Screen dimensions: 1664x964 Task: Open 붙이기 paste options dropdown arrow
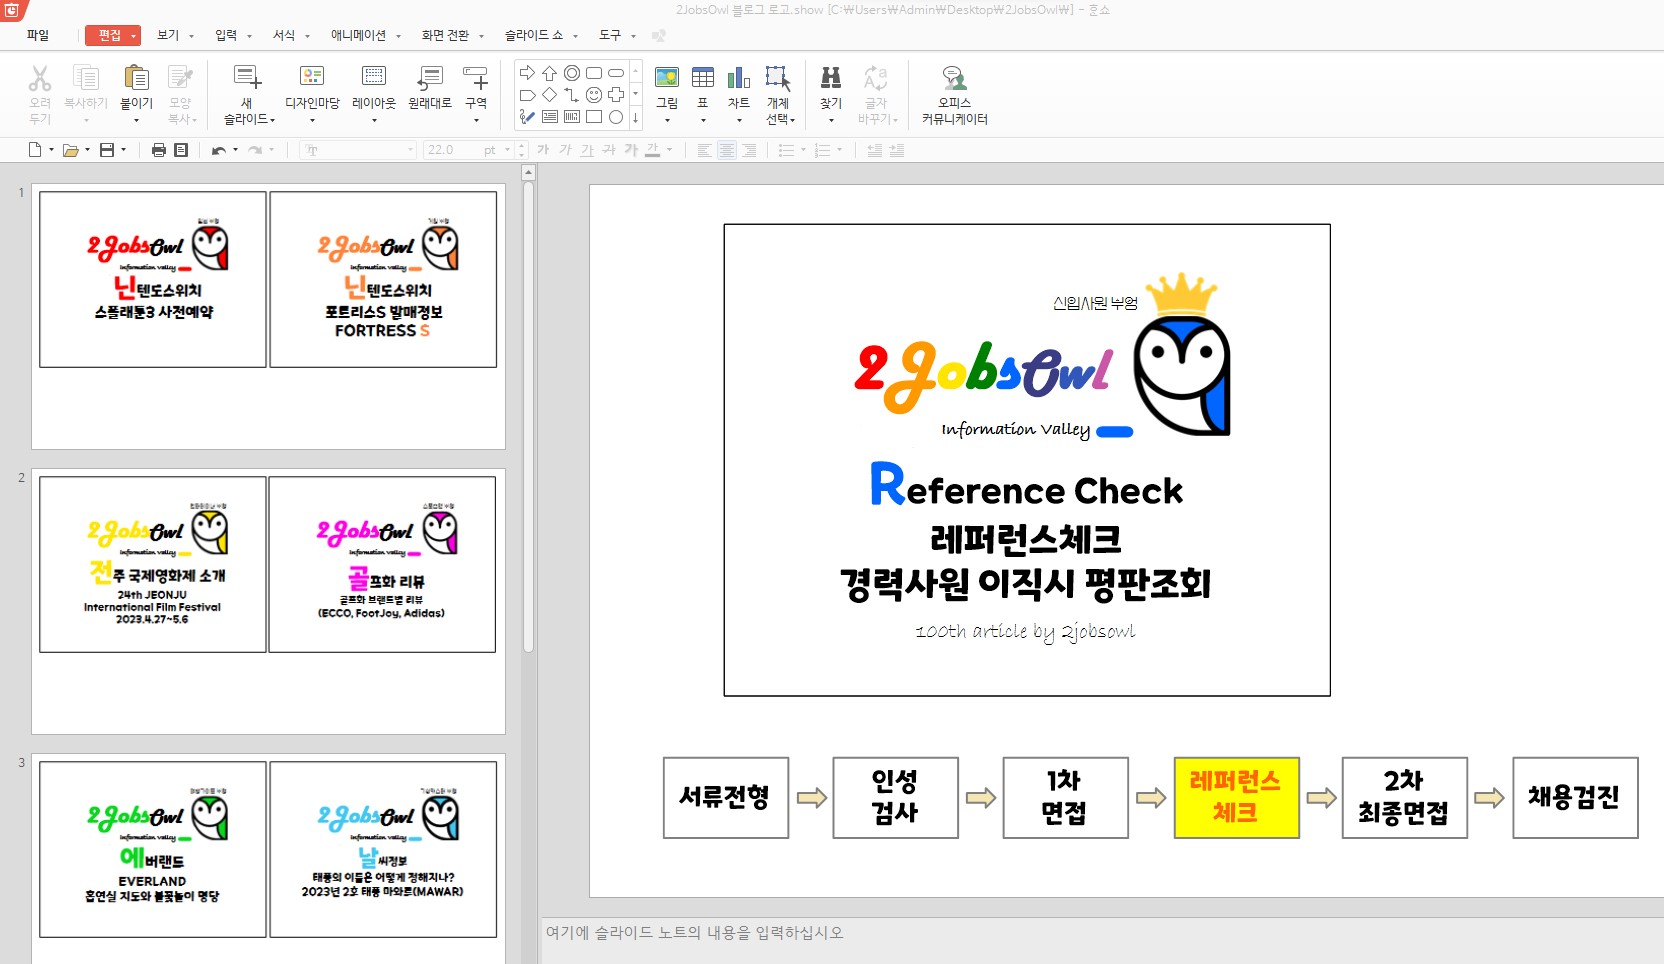tap(136, 120)
